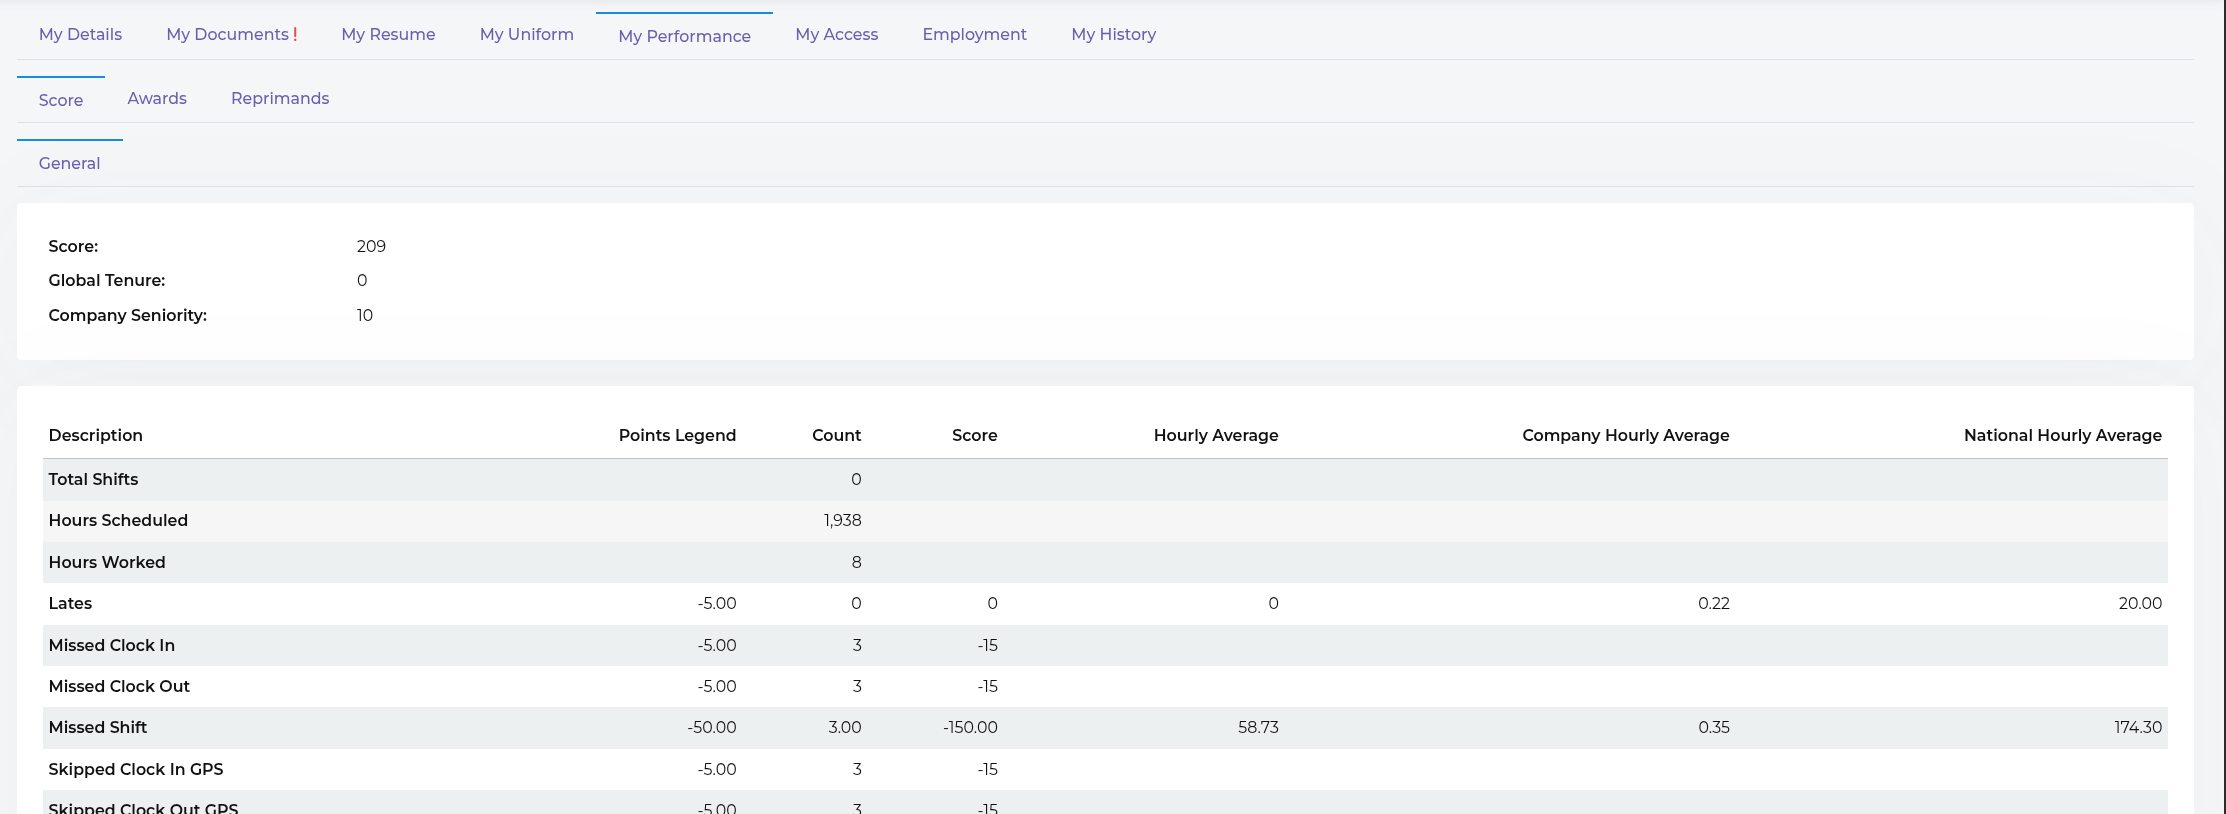The width and height of the screenshot is (2226, 814).
Task: Click Missed Shift national average 174.30
Action: coord(2138,727)
